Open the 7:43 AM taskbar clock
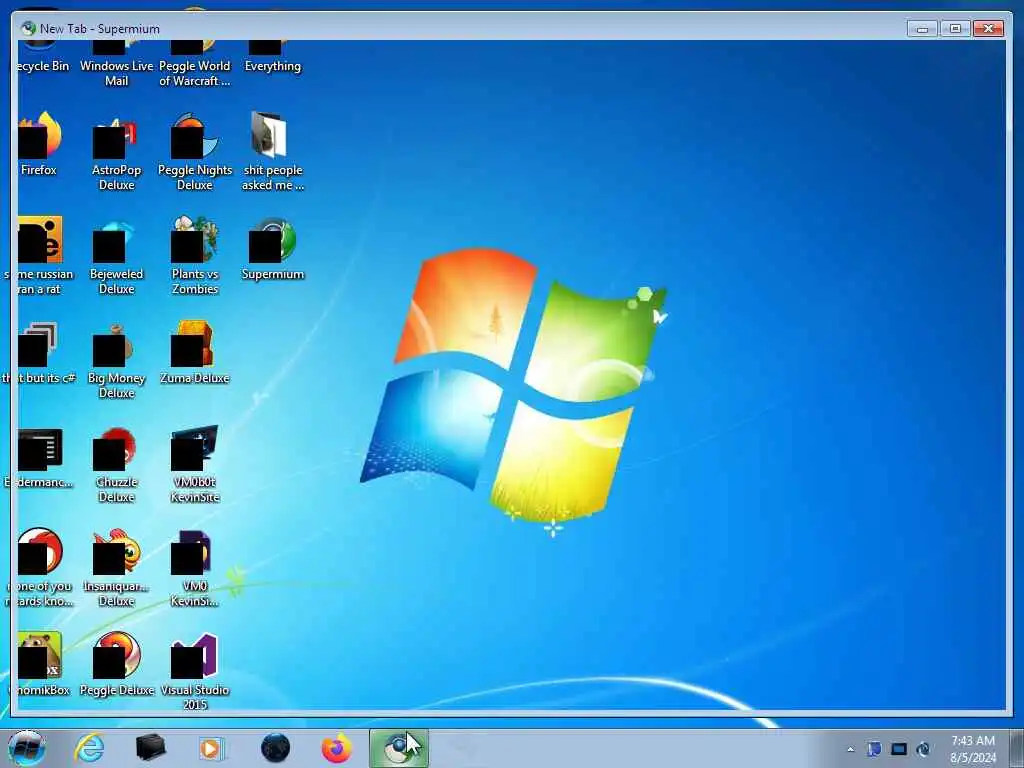Screen dimensions: 1024x768 coord(973,749)
